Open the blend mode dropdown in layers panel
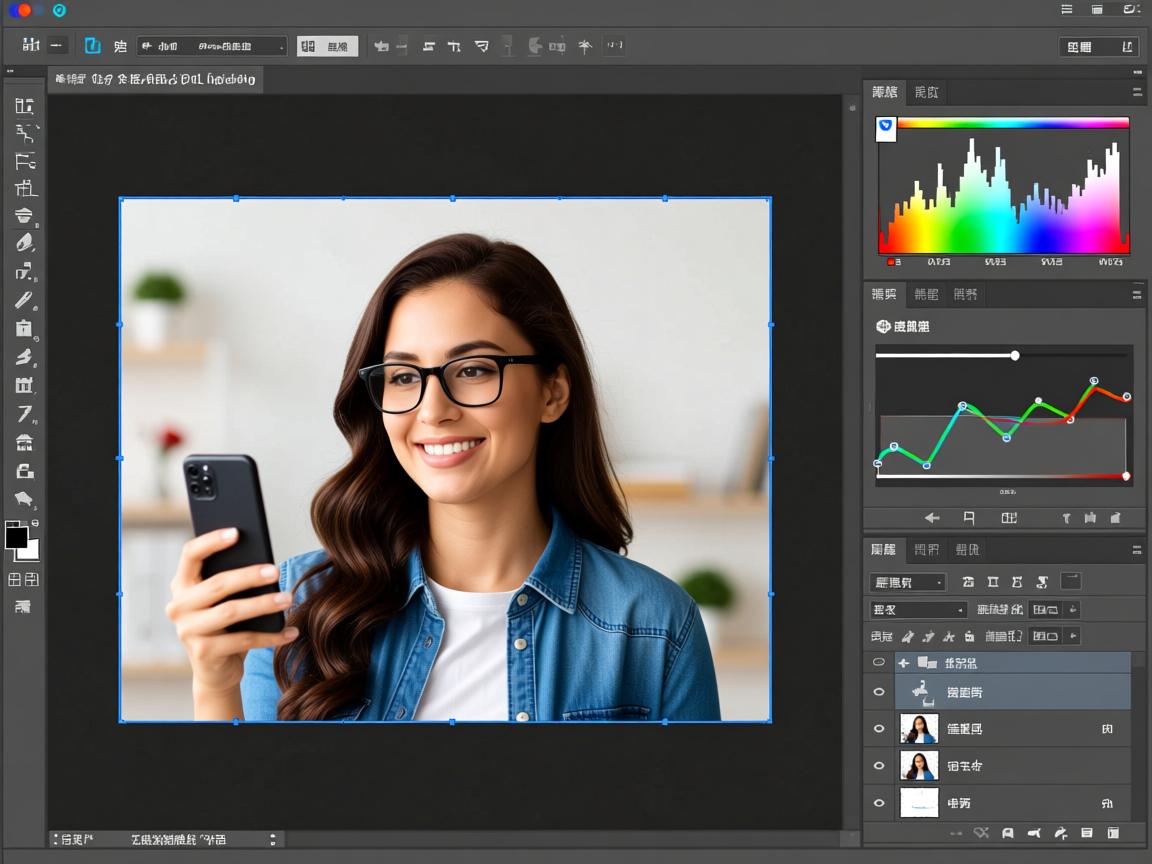 [918, 609]
